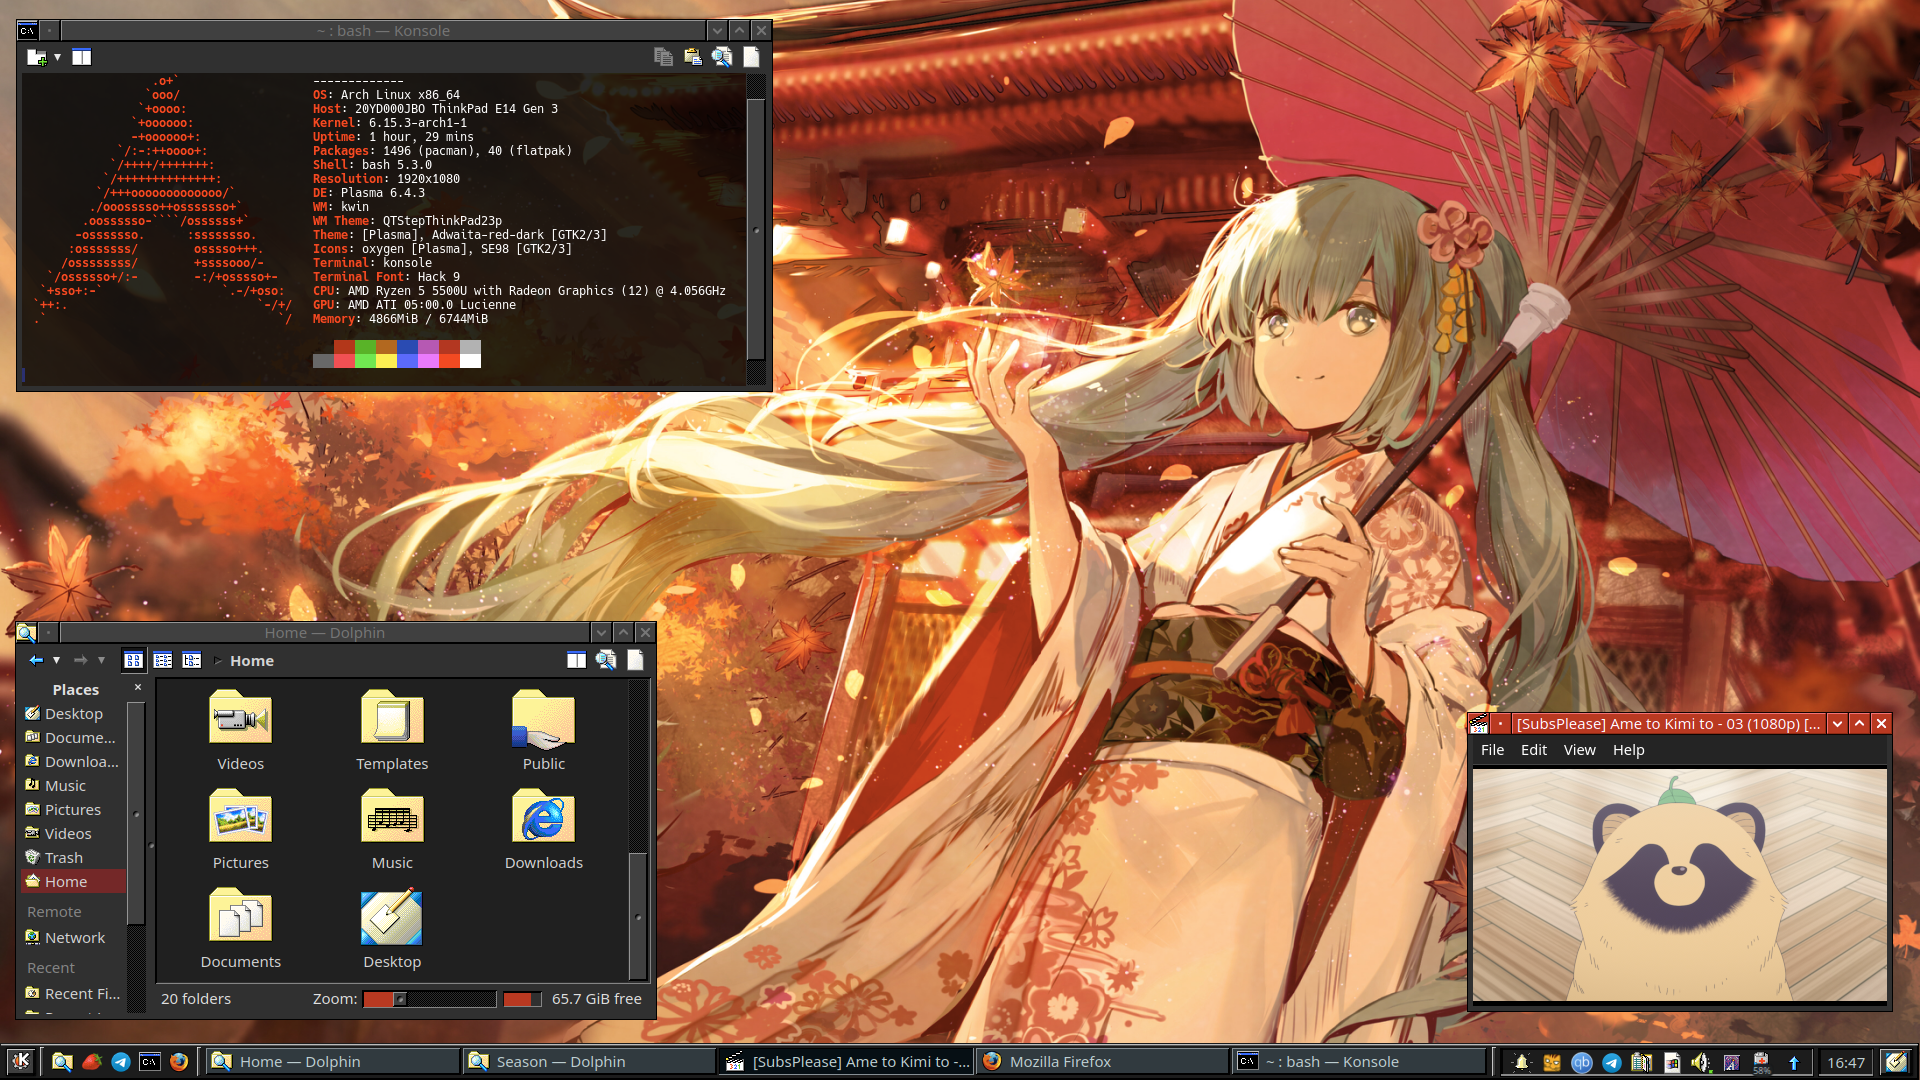Select the Downloads folder icon

coord(543,817)
